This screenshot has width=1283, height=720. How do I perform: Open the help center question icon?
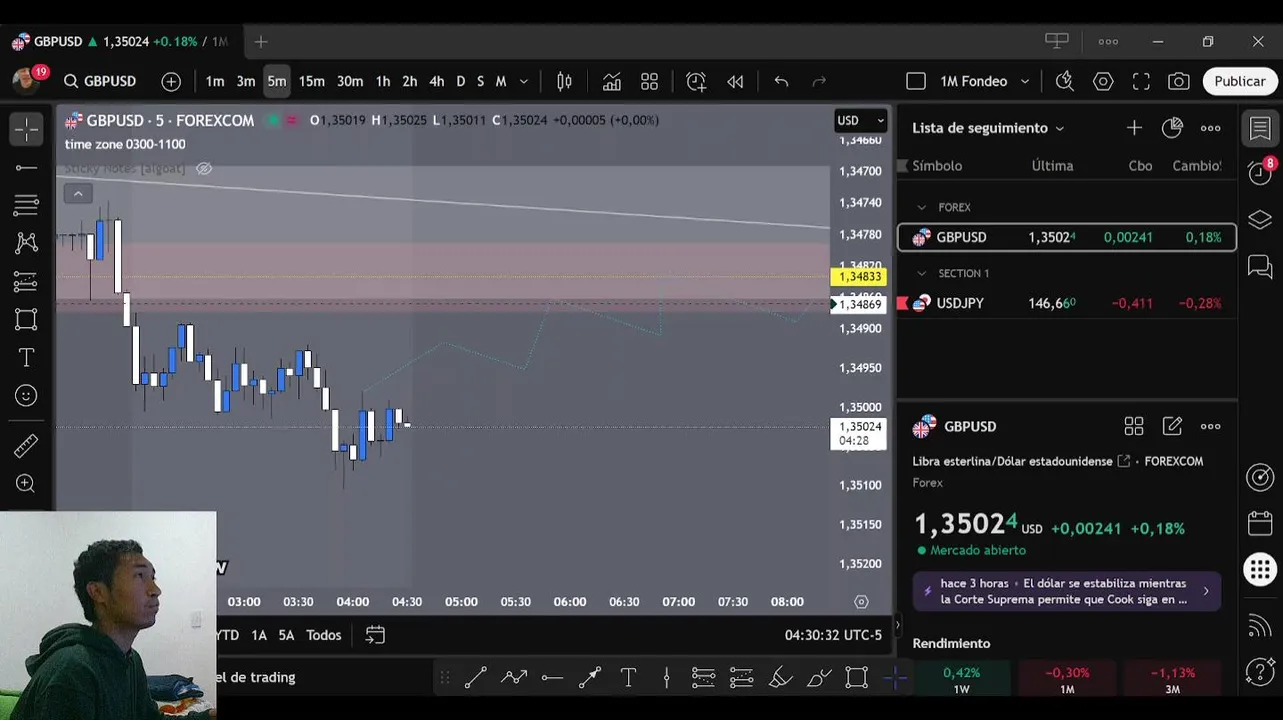[1260, 671]
